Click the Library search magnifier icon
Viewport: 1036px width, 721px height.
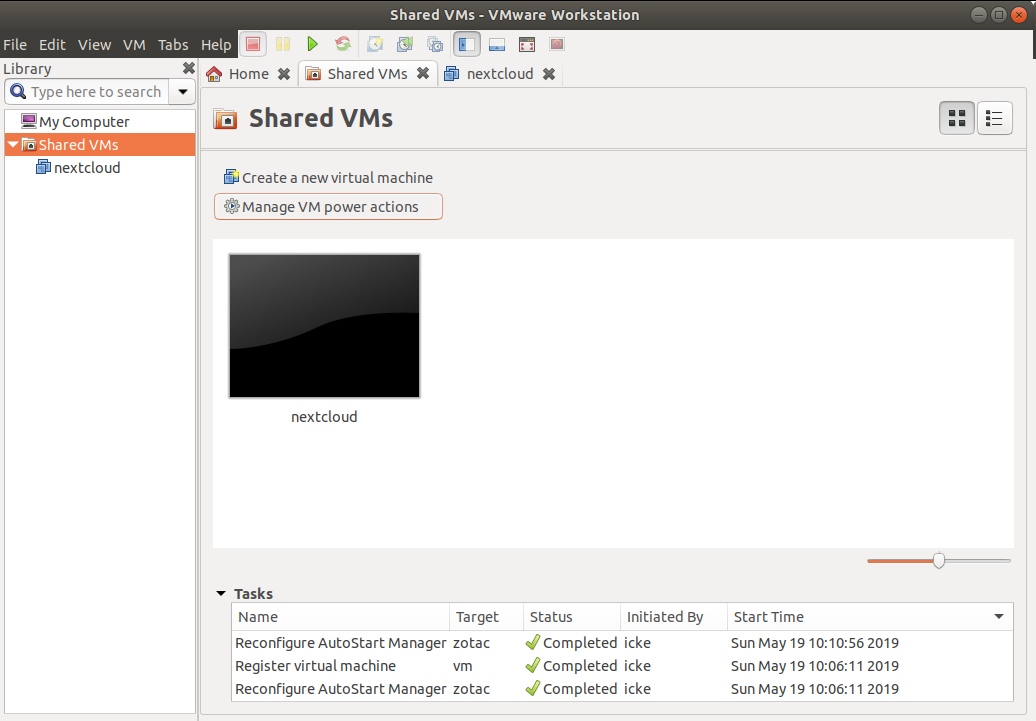pos(18,91)
